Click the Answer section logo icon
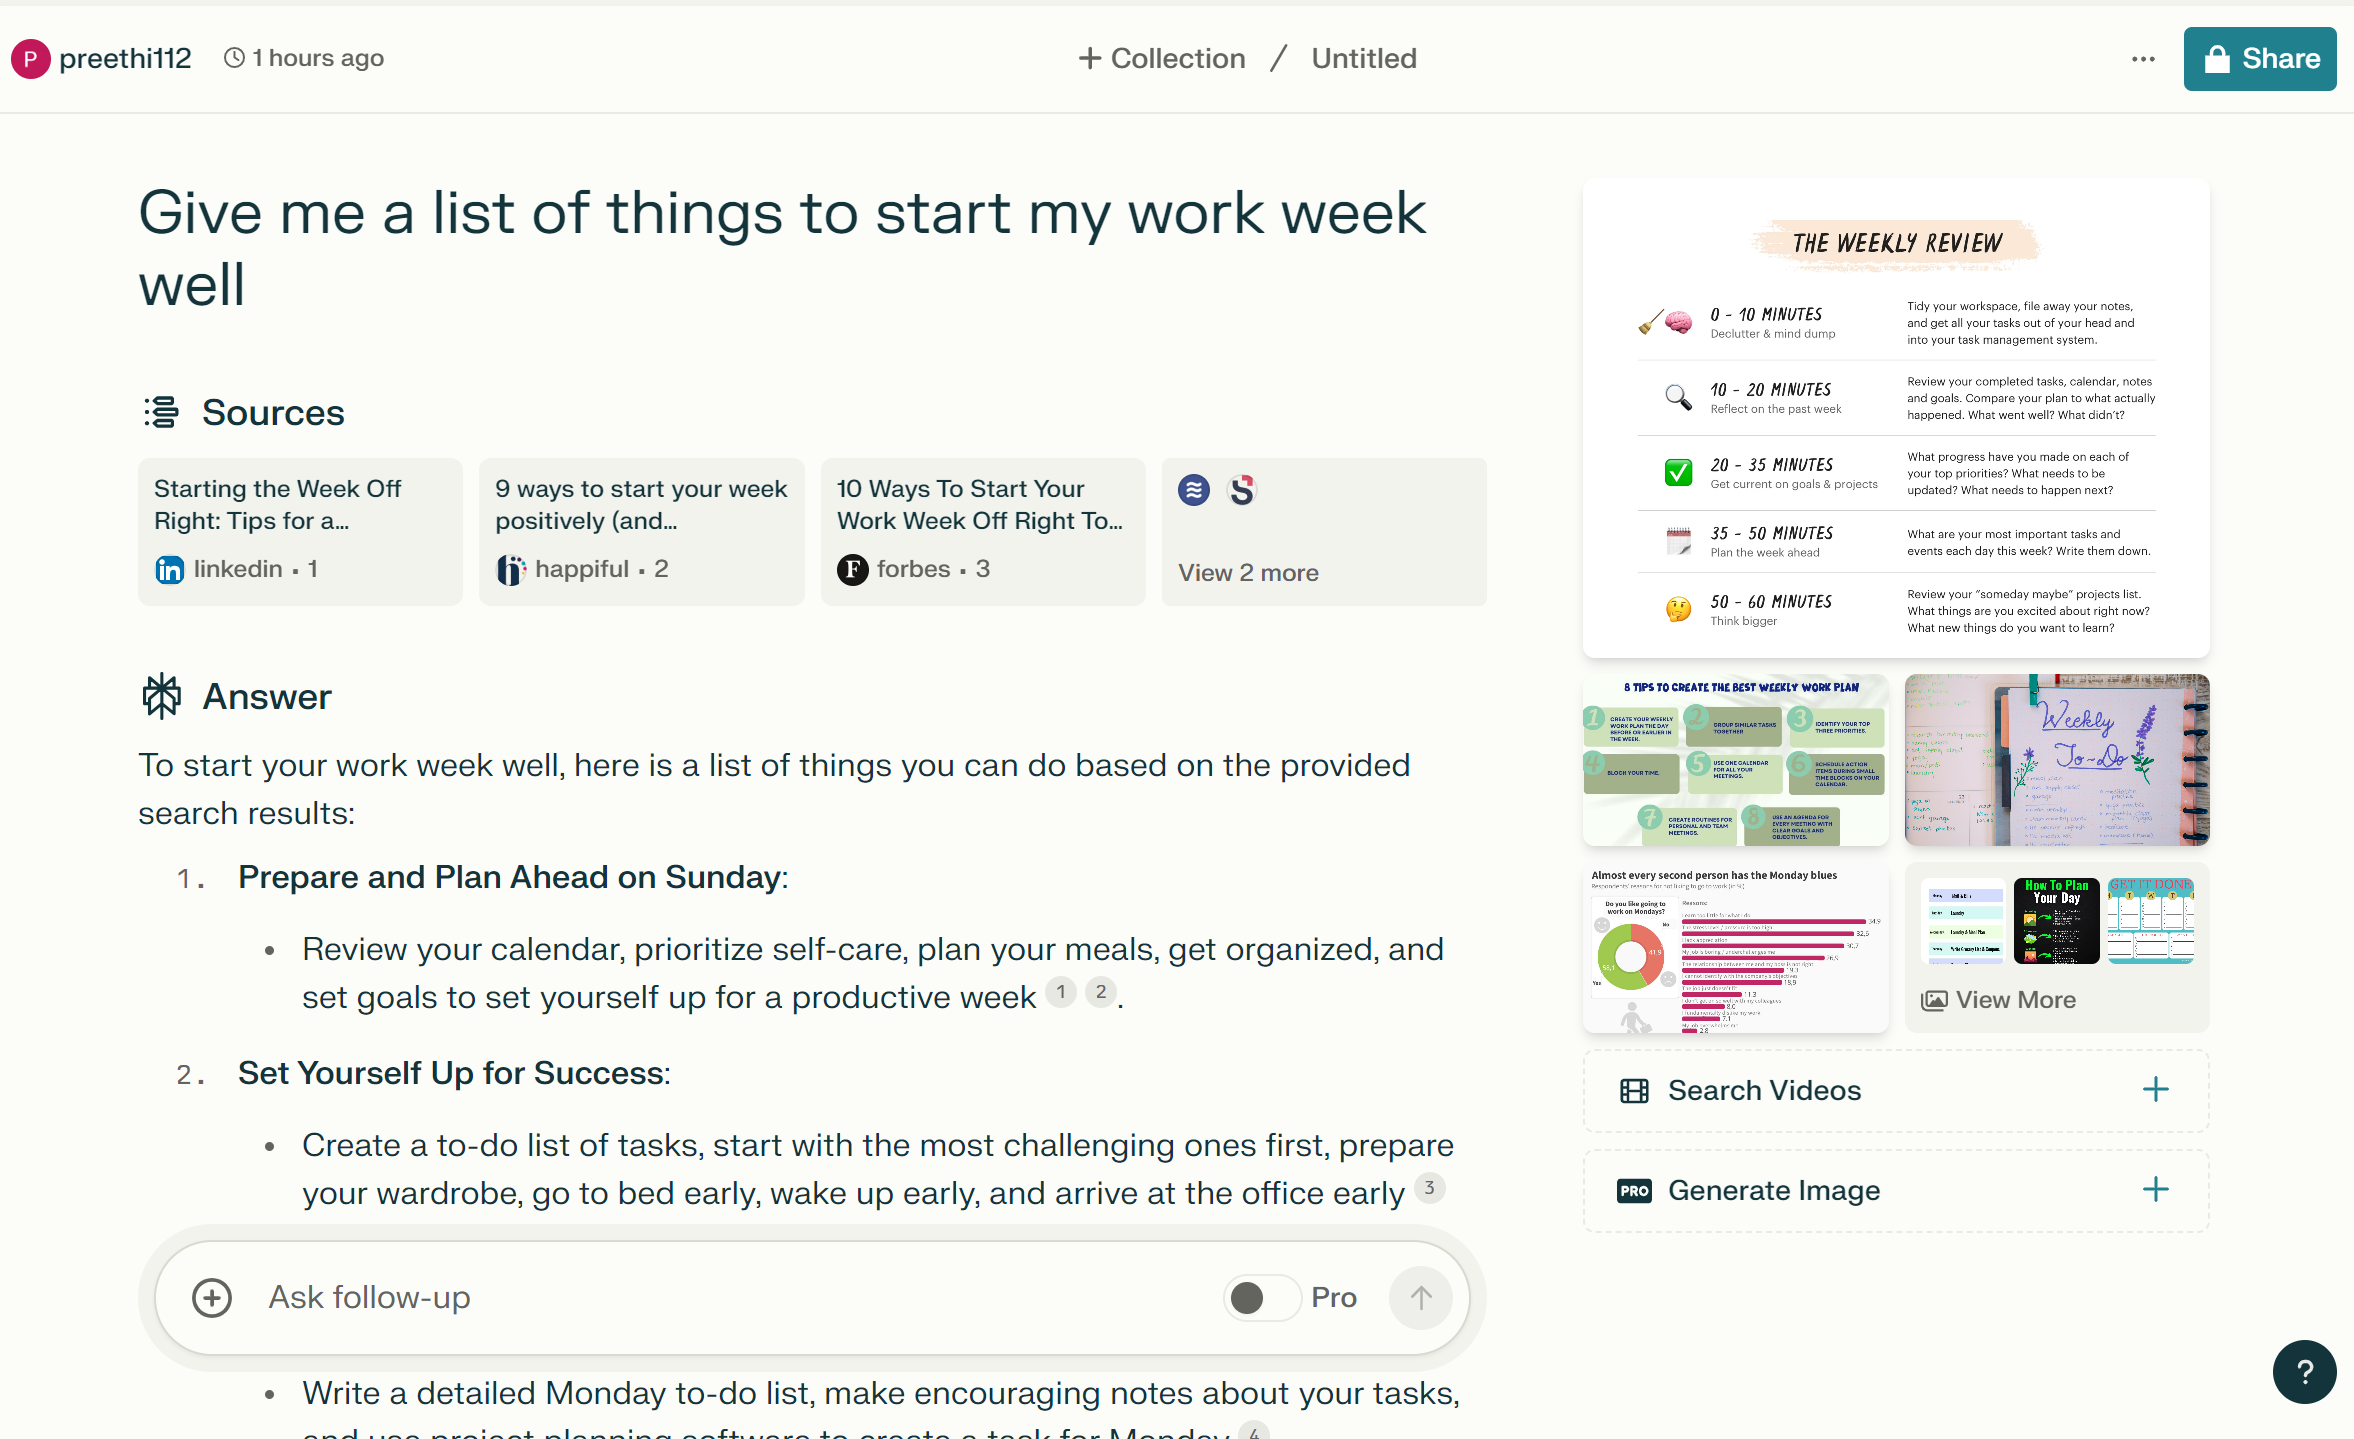The image size is (2354, 1439). 161,696
